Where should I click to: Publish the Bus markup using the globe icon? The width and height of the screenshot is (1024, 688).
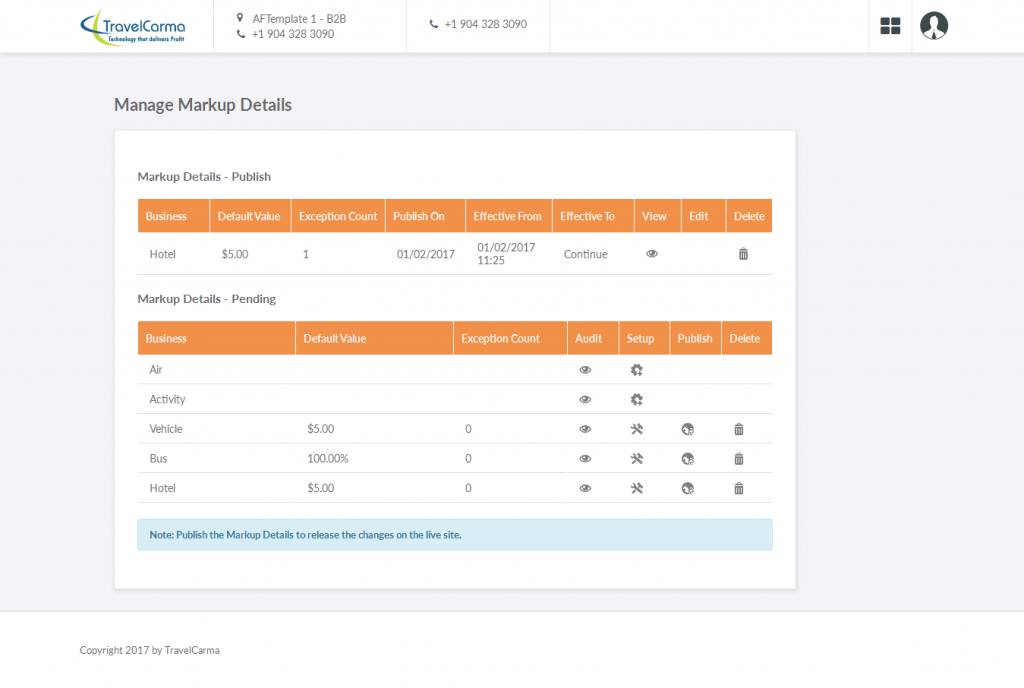click(687, 458)
